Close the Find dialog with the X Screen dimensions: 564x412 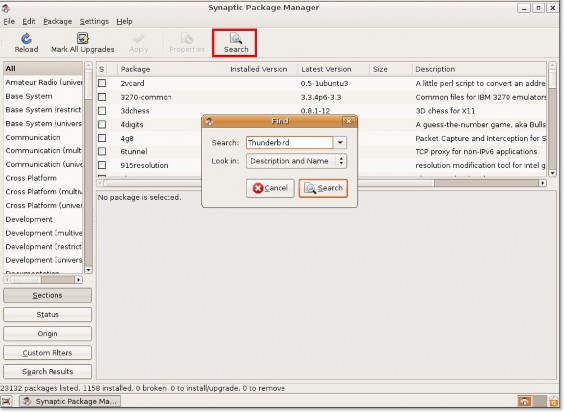point(349,121)
